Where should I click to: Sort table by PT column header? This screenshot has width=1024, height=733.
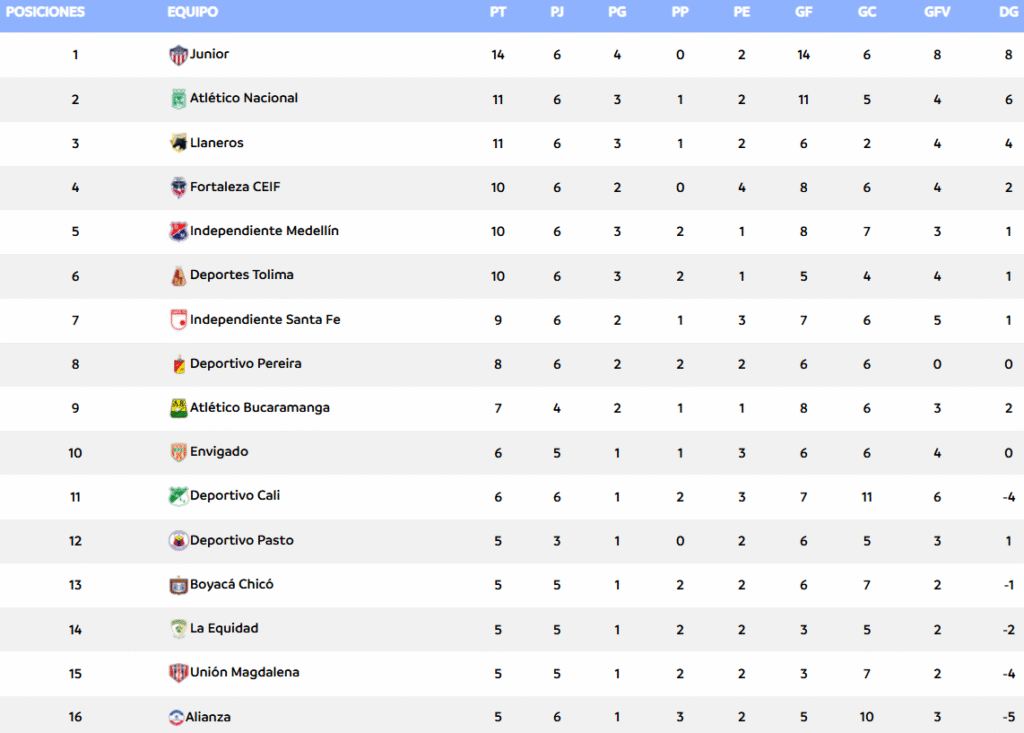pos(498,12)
